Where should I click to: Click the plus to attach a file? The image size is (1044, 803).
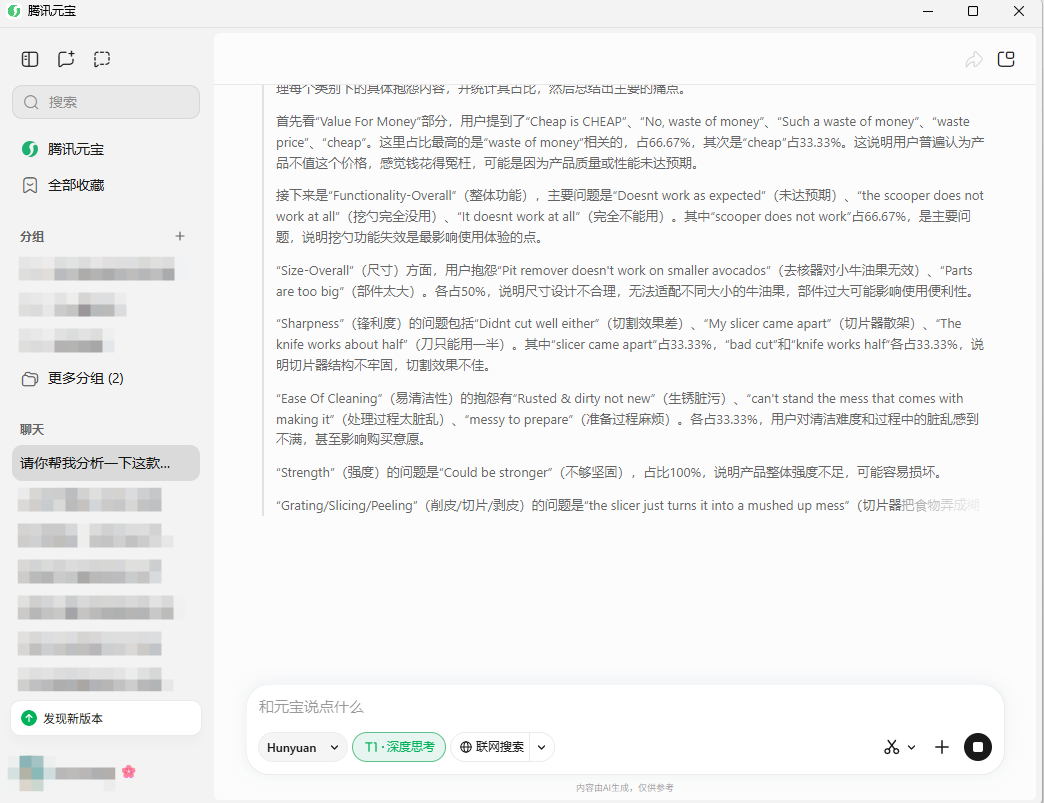[x=941, y=747]
